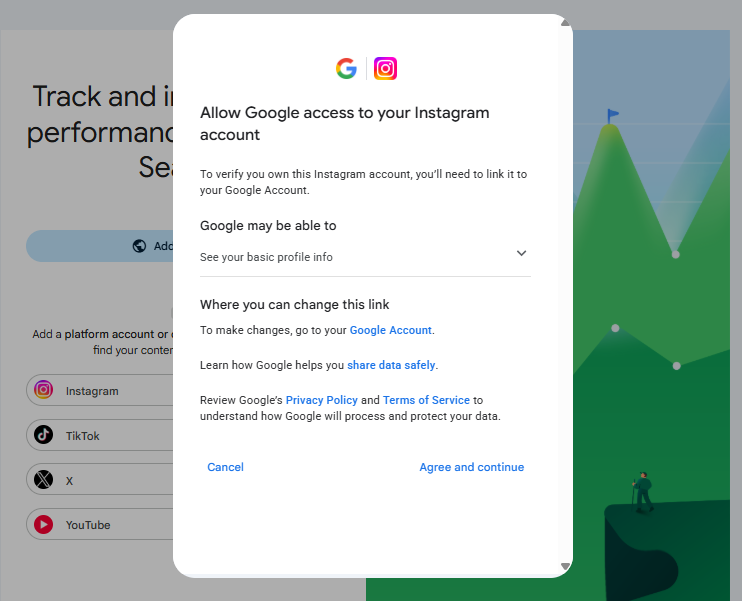
Task: Click 'Google may be able to' heading
Action: (x=268, y=225)
